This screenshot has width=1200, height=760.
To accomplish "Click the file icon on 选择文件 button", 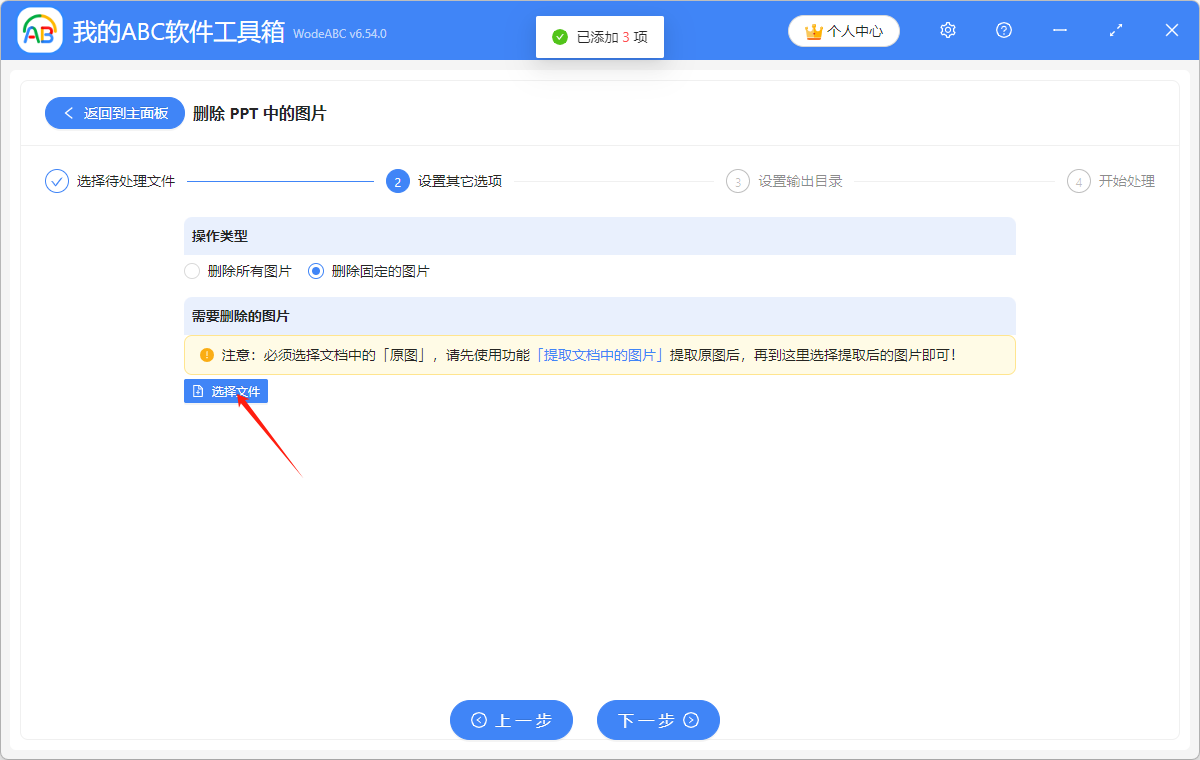I will pyautogui.click(x=196, y=391).
